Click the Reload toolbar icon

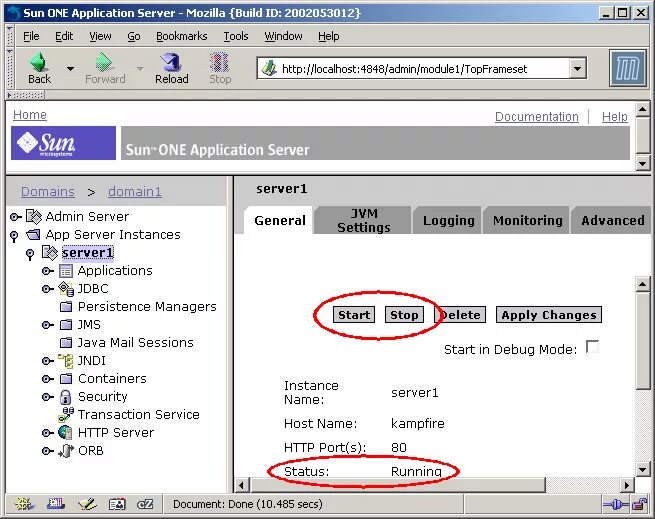[x=171, y=62]
